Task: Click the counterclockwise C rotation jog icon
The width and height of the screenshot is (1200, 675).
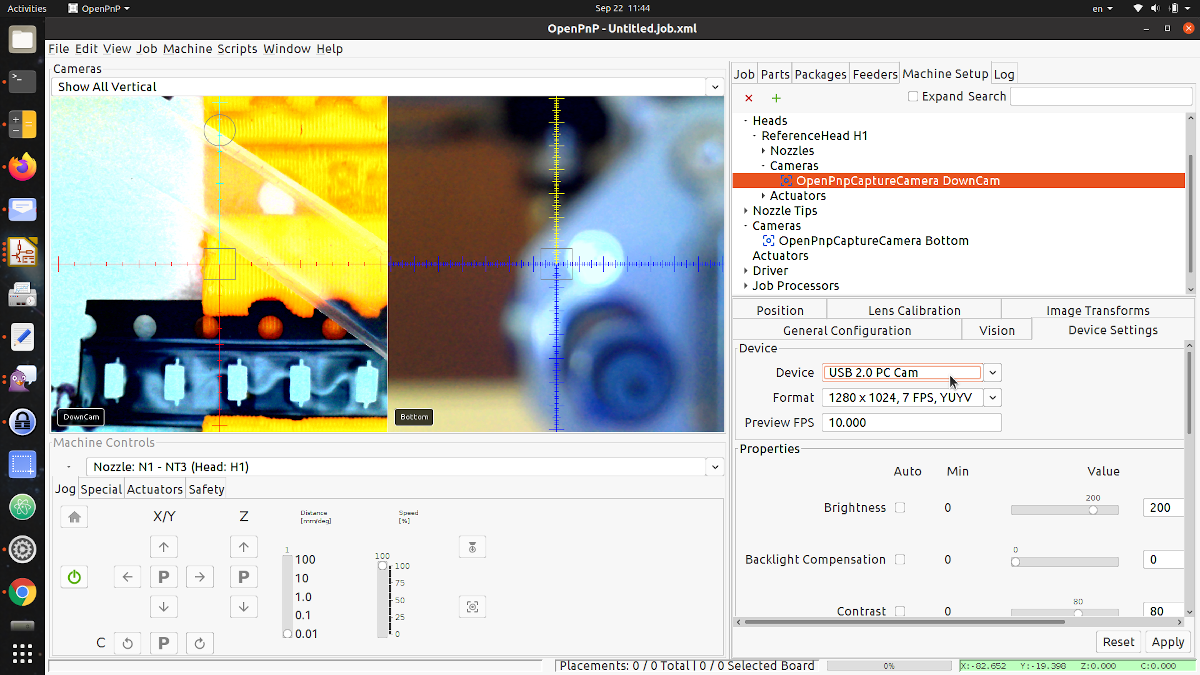Action: [127, 643]
